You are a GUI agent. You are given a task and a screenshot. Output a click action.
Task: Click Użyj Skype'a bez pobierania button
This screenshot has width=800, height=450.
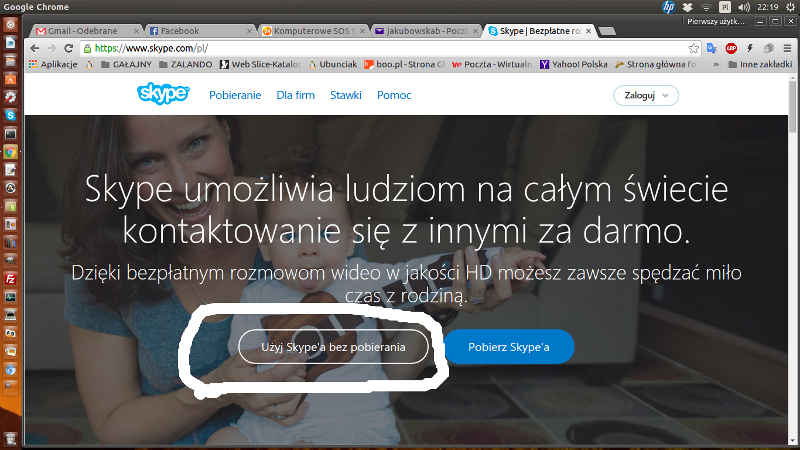click(334, 347)
